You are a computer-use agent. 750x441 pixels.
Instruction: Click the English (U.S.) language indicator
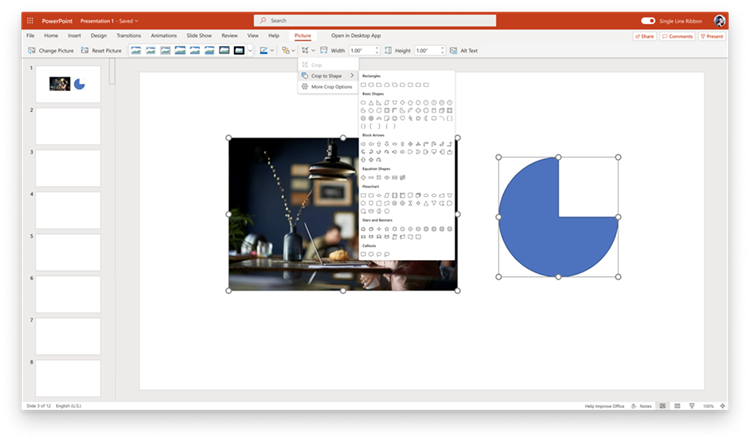[x=68, y=406]
